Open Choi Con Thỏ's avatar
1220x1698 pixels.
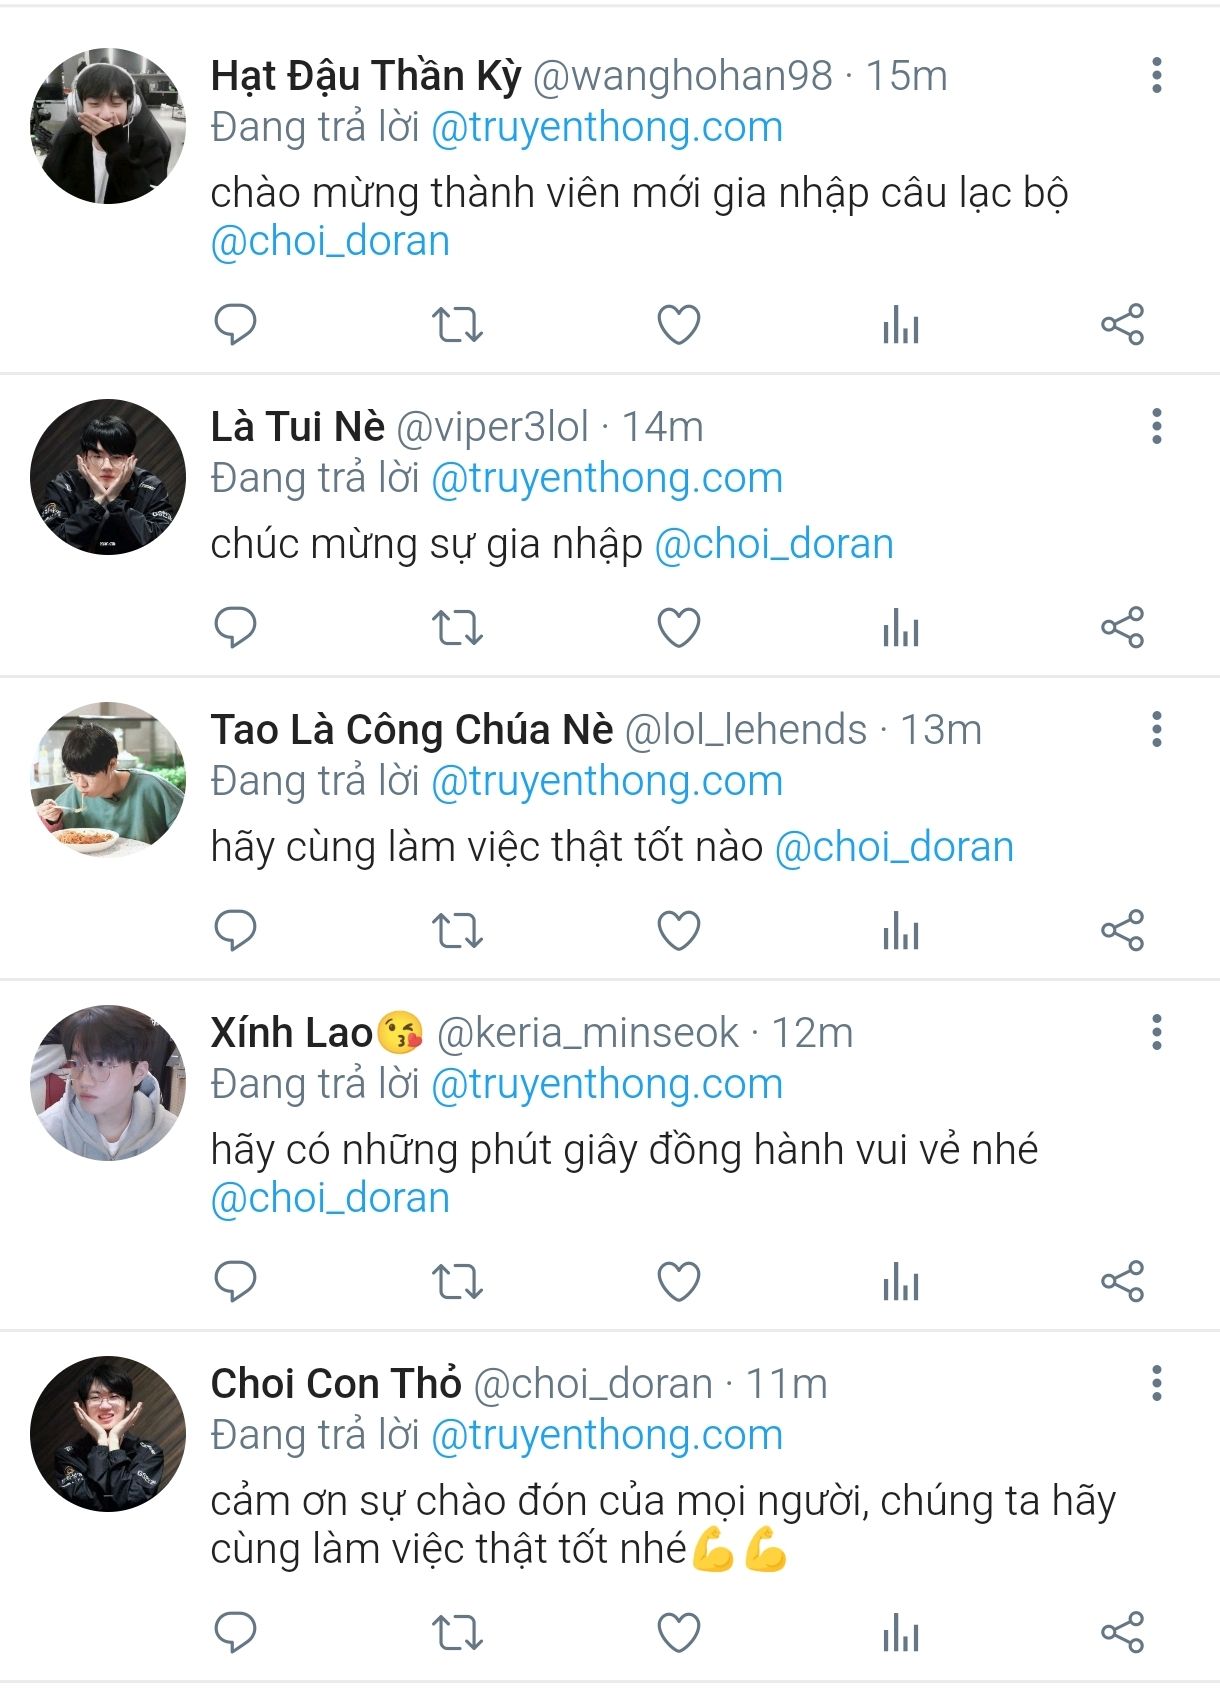click(108, 1434)
